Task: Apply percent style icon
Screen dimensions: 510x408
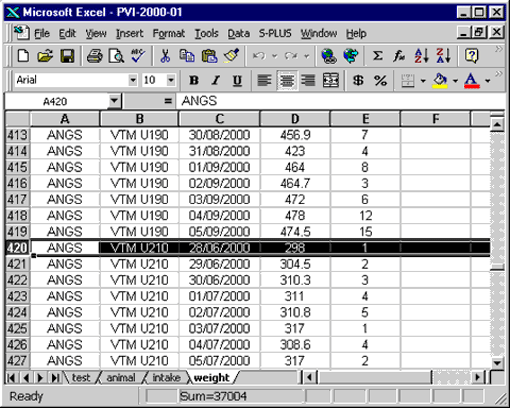Action: tap(380, 80)
